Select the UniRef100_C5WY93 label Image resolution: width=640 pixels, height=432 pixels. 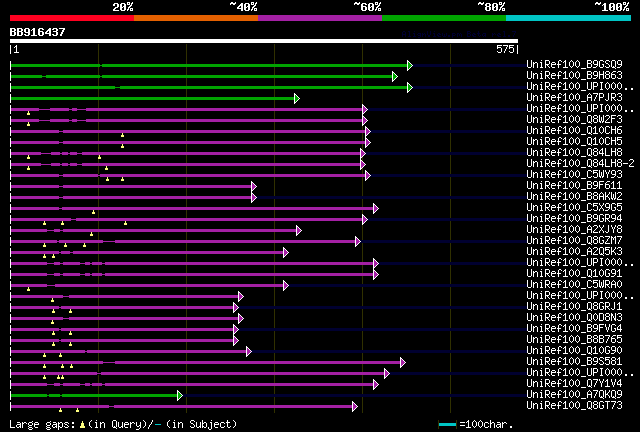point(574,174)
